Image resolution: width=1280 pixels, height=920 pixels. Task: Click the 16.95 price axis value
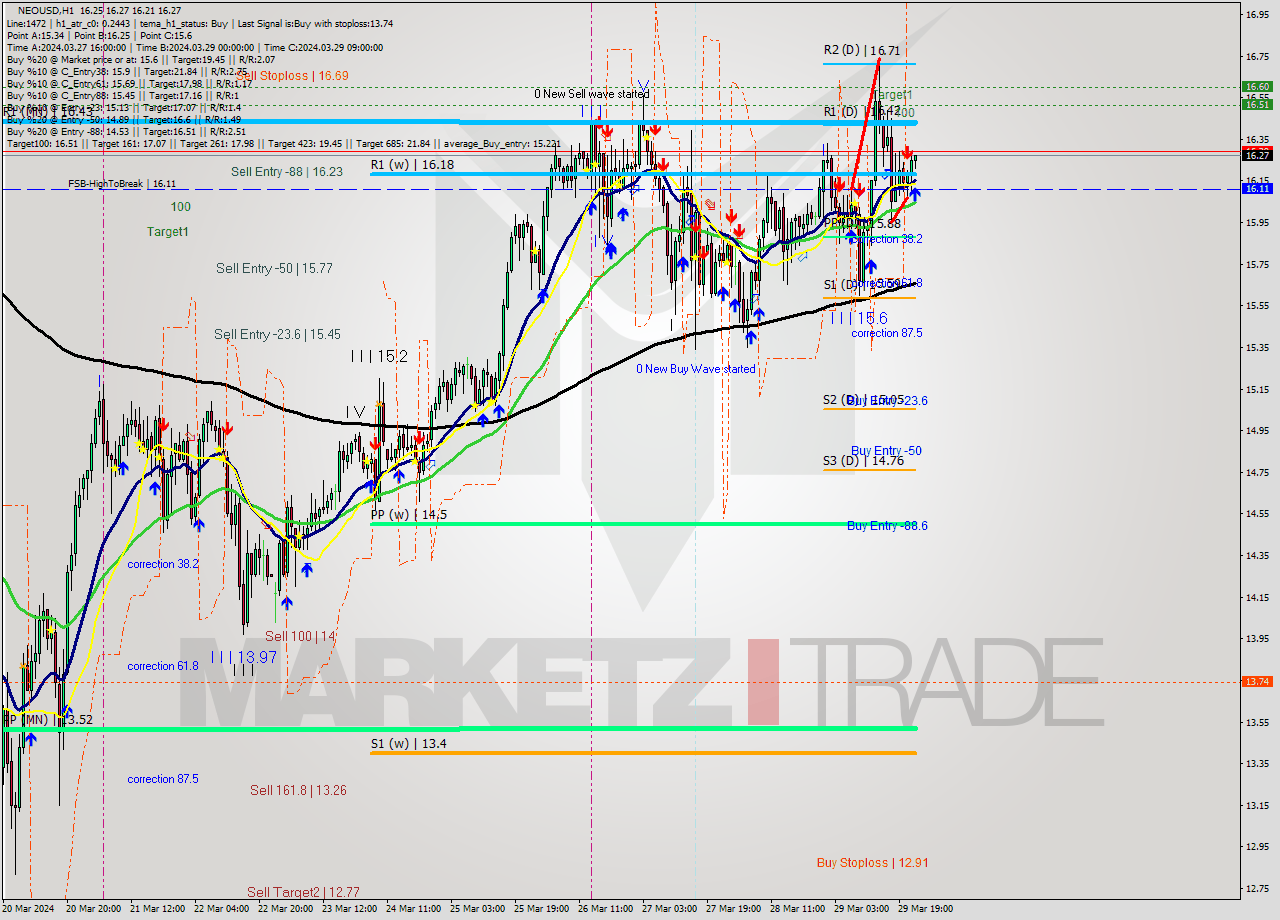[x=1257, y=14]
